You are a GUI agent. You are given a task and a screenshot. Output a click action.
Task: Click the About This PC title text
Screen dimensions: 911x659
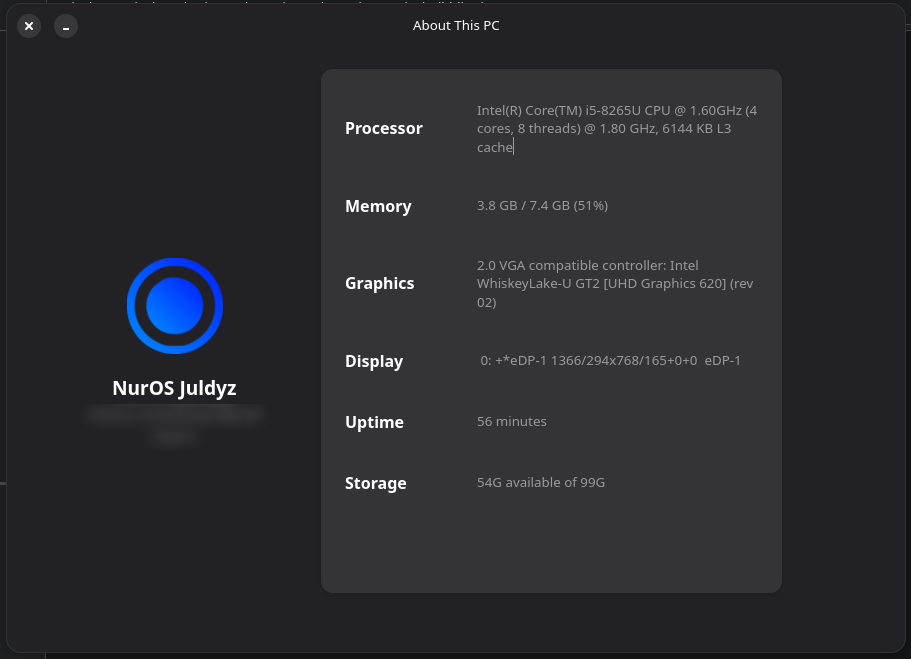point(456,26)
